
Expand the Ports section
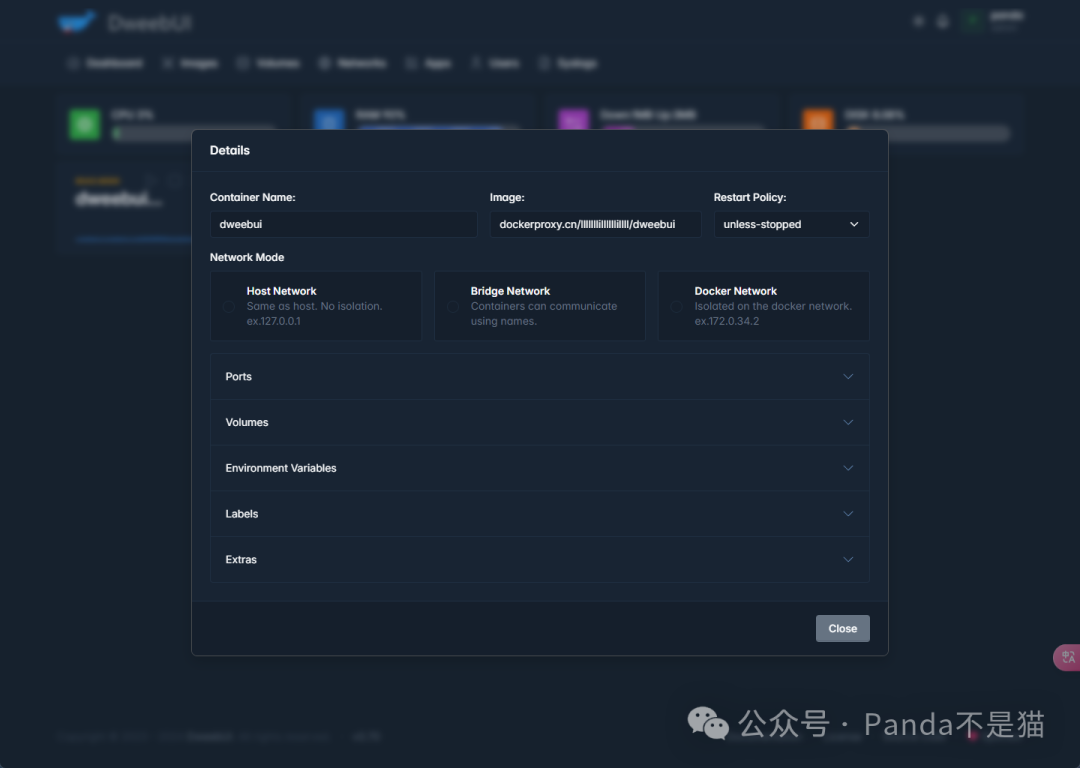[539, 377]
